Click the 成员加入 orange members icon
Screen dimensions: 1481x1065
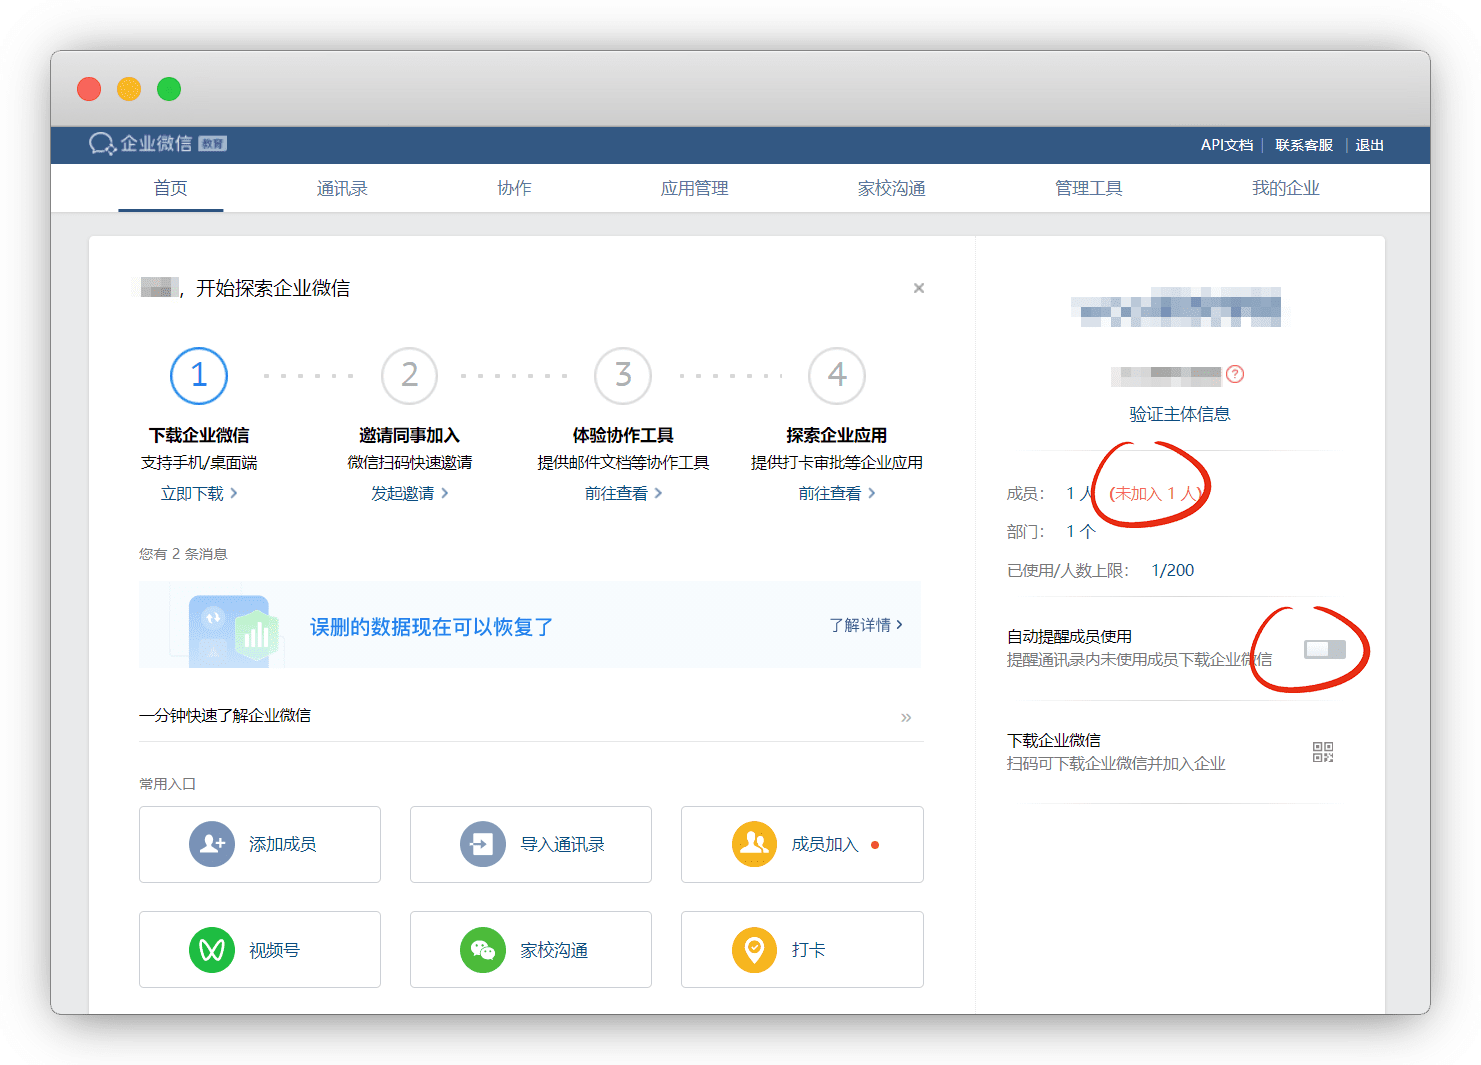coord(754,844)
